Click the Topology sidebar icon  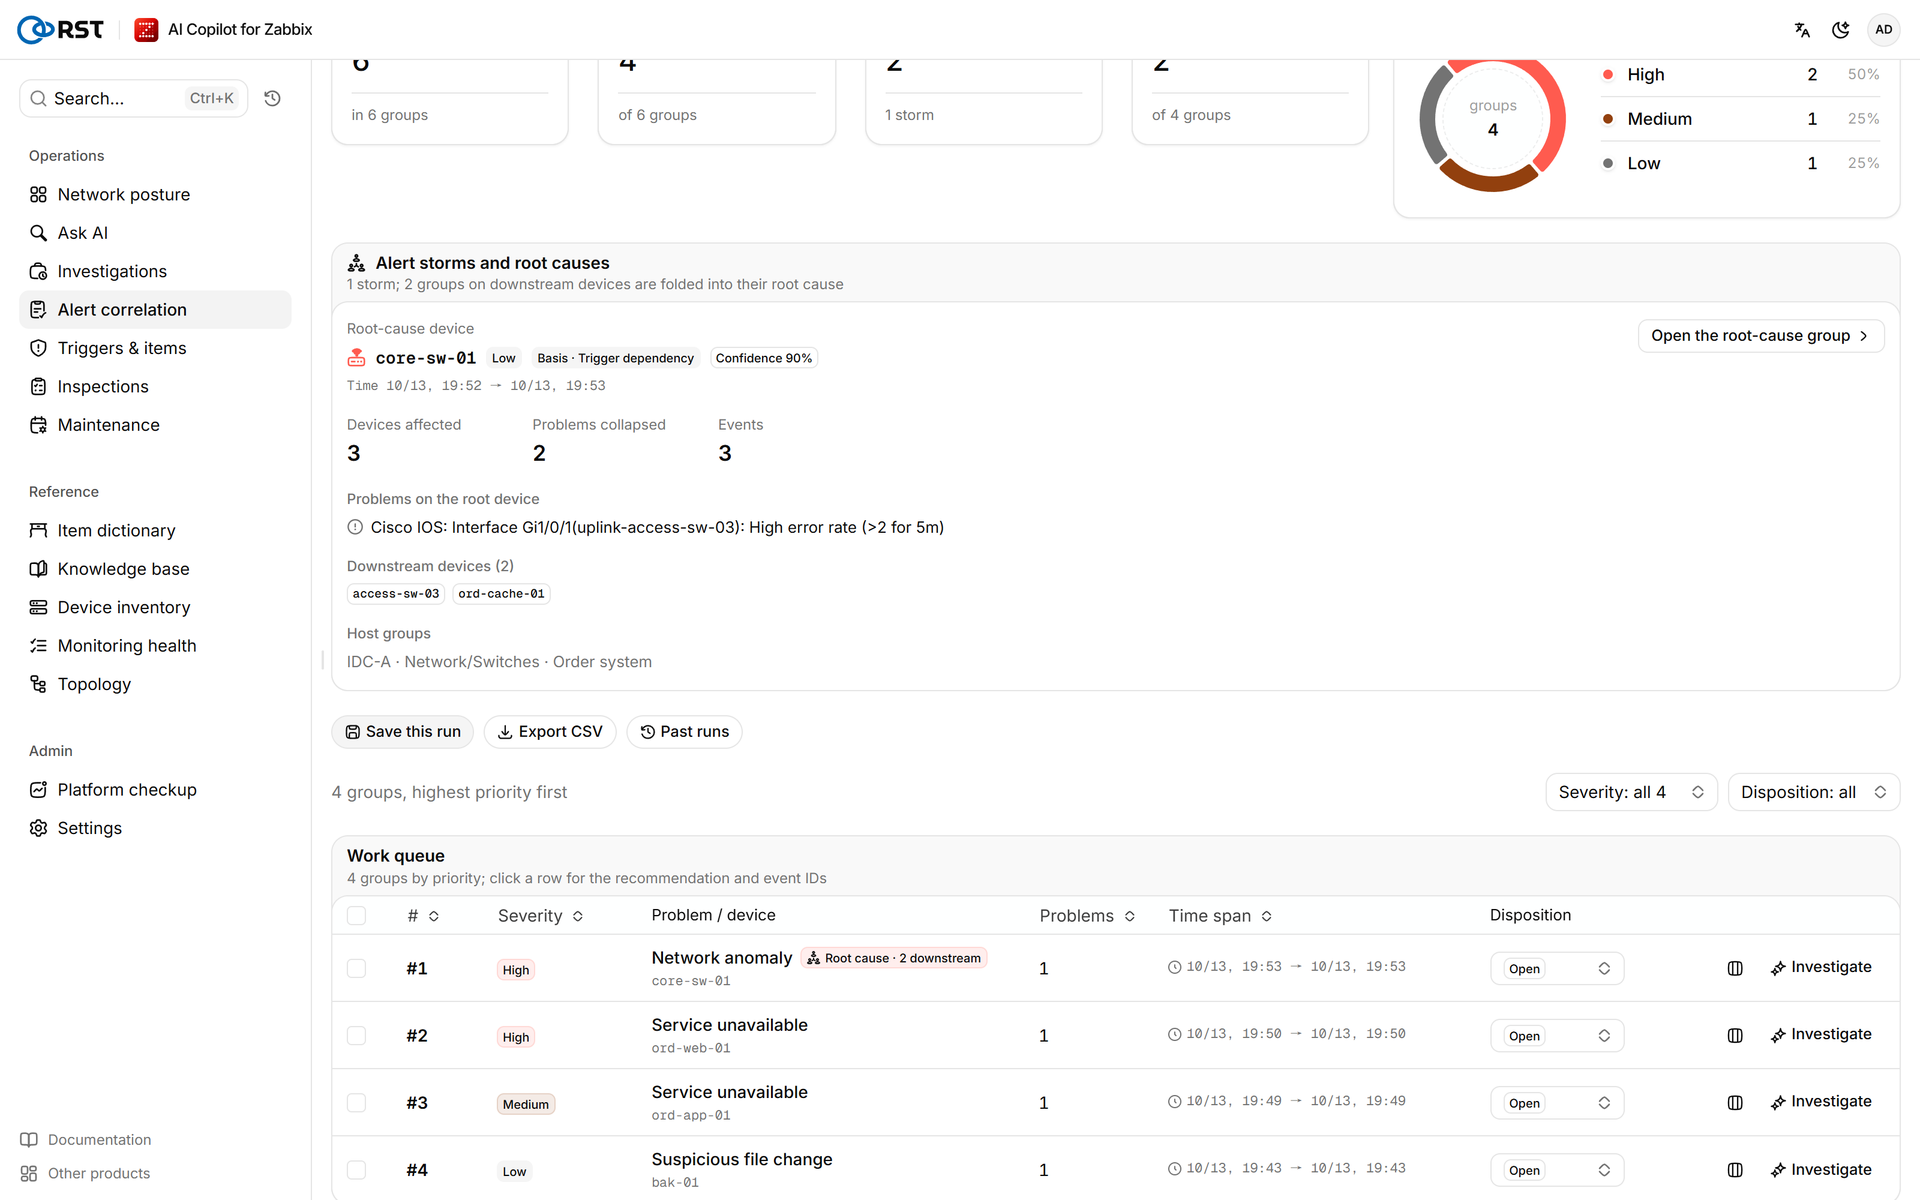pyautogui.click(x=38, y=684)
